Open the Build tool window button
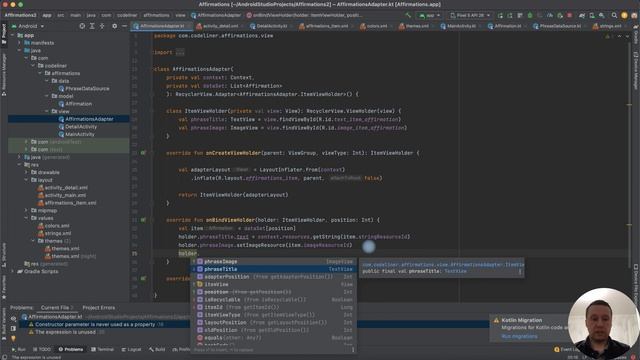The width and height of the screenshot is (640, 360). tap(157, 349)
